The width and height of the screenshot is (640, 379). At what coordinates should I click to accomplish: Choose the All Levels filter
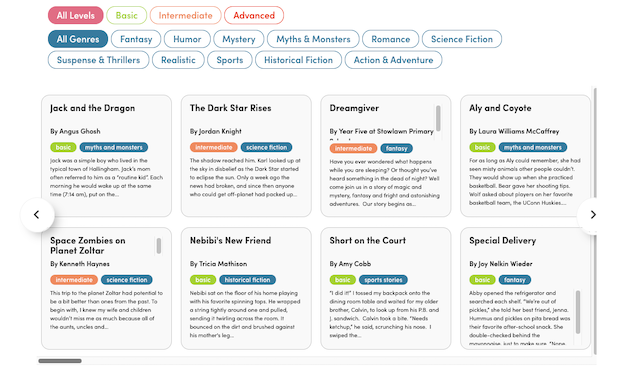point(76,16)
